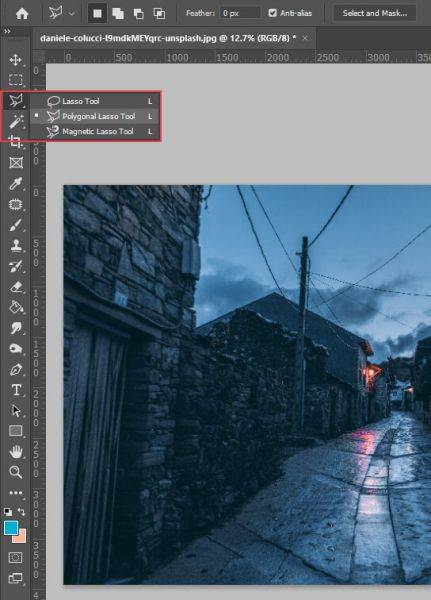
Task: Open the peach background color swatch
Action: click(x=21, y=538)
